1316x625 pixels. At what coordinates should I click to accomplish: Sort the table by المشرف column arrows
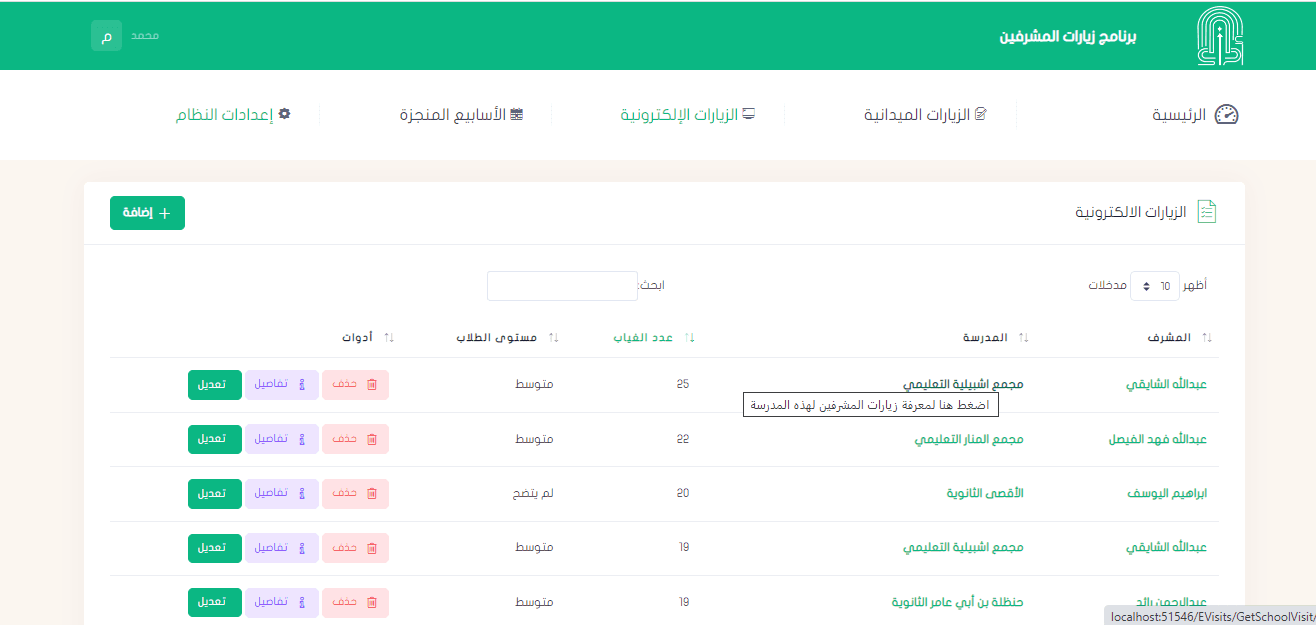pos(1207,338)
